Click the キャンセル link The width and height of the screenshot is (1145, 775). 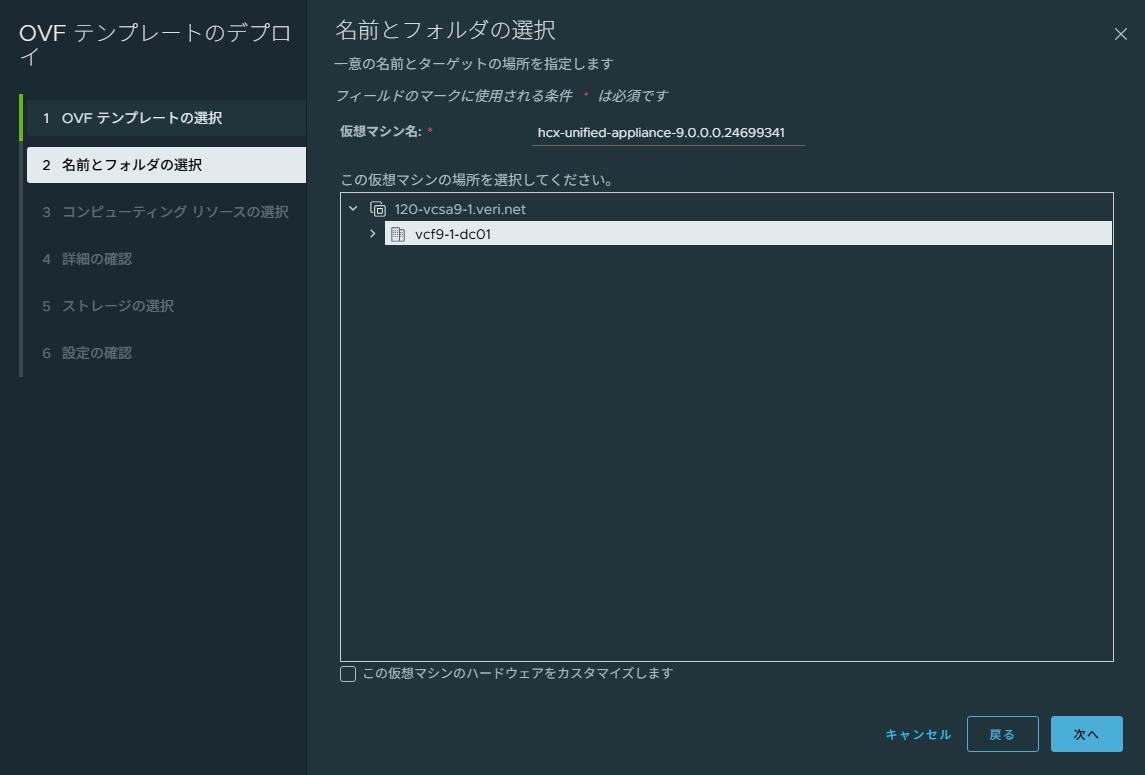point(916,733)
